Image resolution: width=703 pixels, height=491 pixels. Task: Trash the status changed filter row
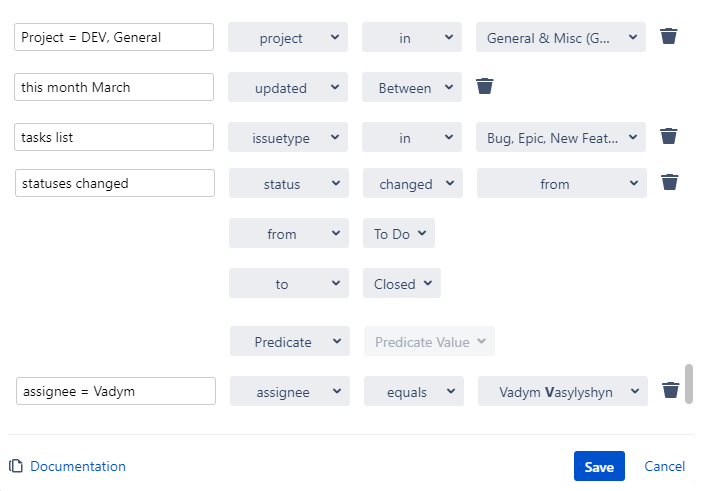coord(670,183)
